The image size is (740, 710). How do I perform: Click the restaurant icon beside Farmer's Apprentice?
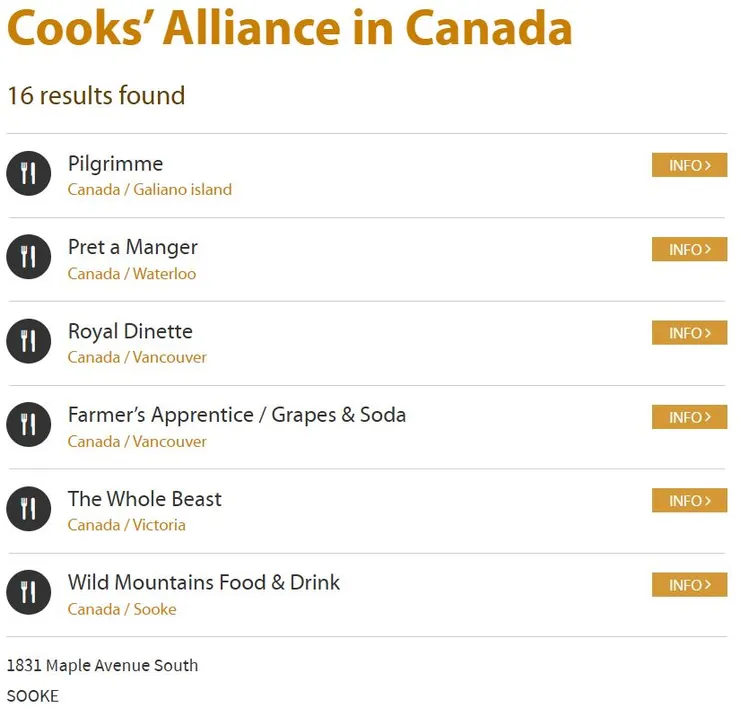[28, 426]
